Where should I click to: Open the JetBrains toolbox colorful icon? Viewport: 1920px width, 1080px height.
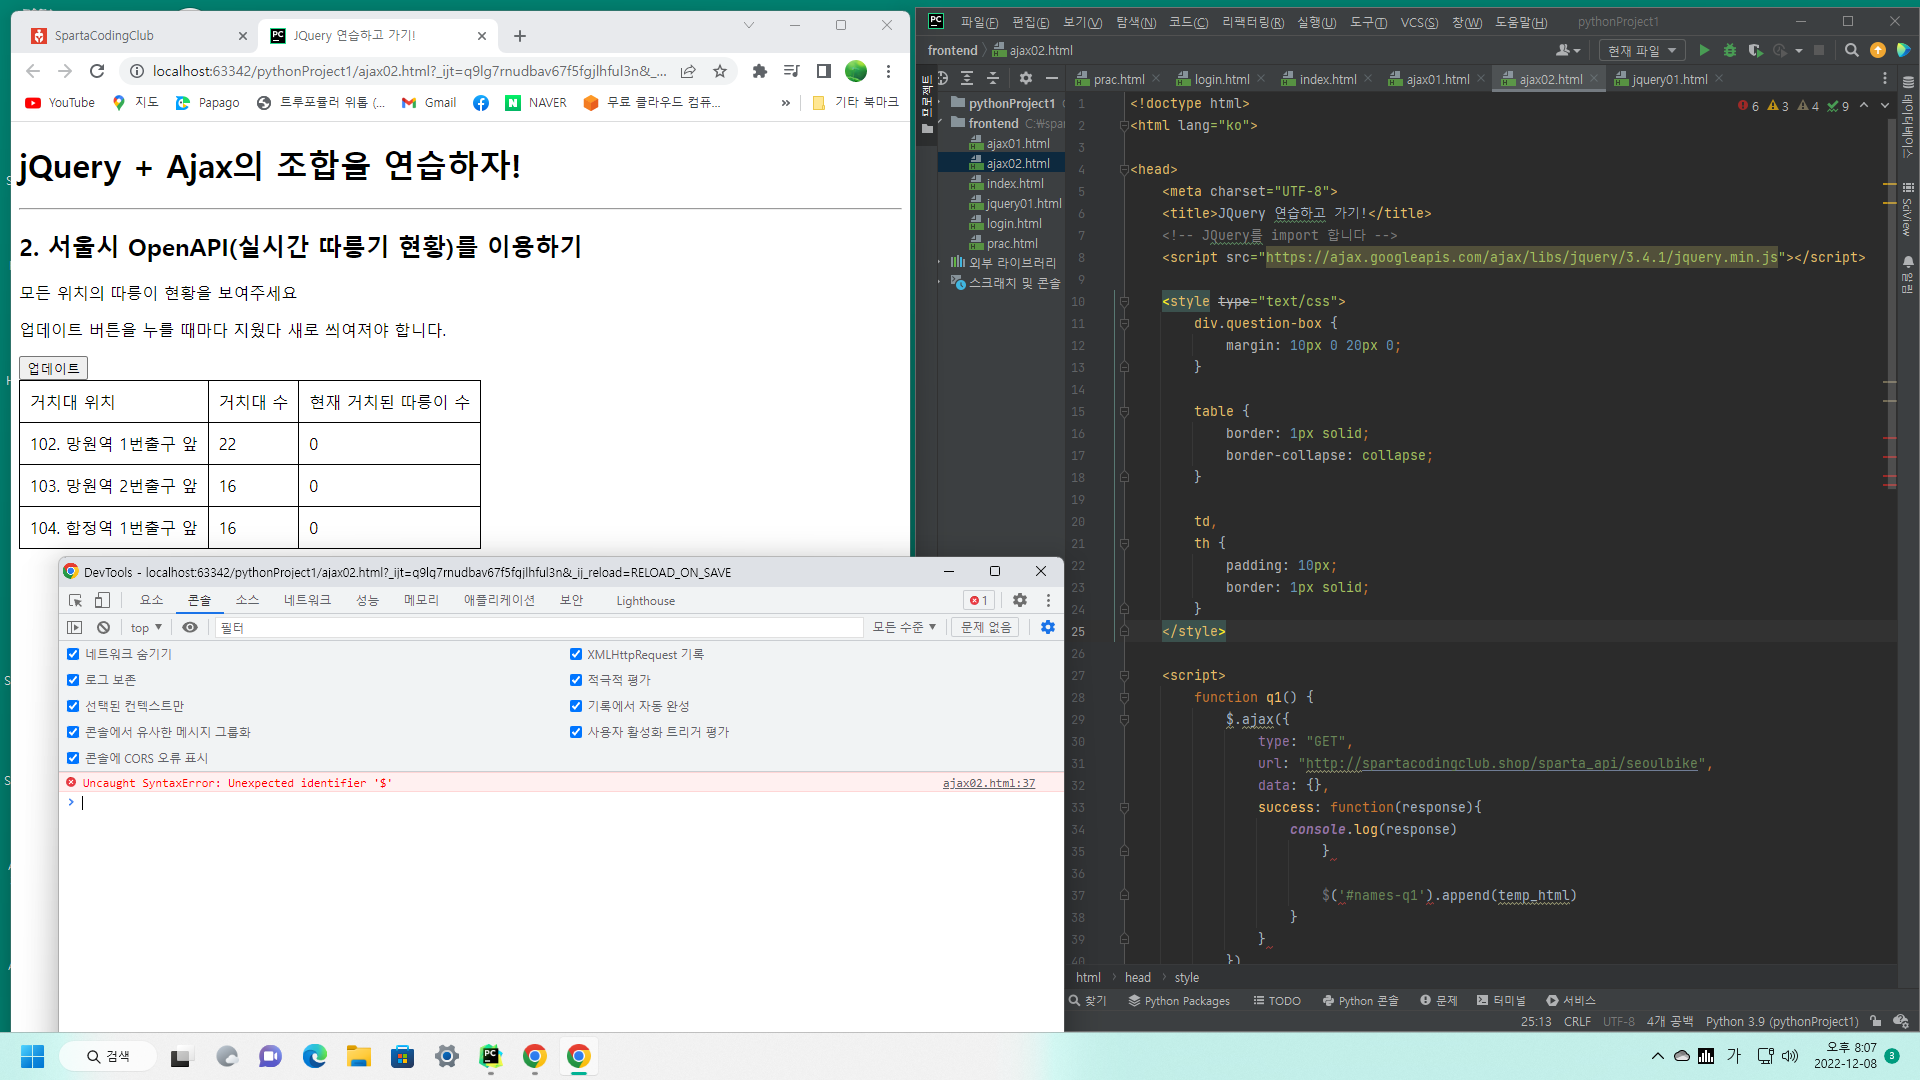(x=1904, y=50)
